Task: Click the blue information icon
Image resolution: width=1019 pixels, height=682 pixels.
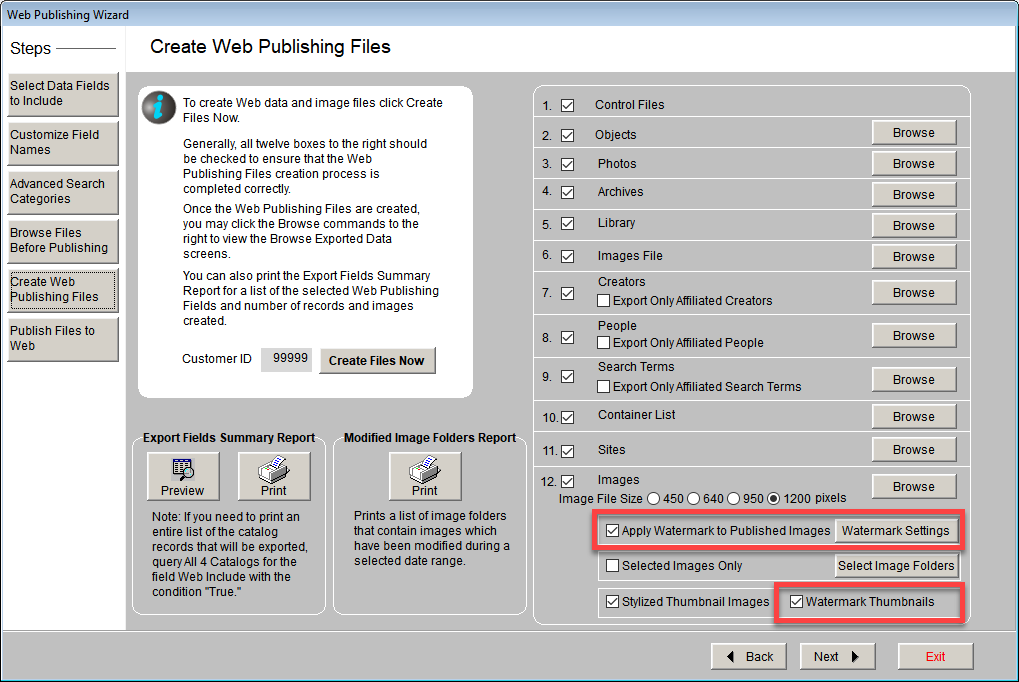Action: coord(159,107)
